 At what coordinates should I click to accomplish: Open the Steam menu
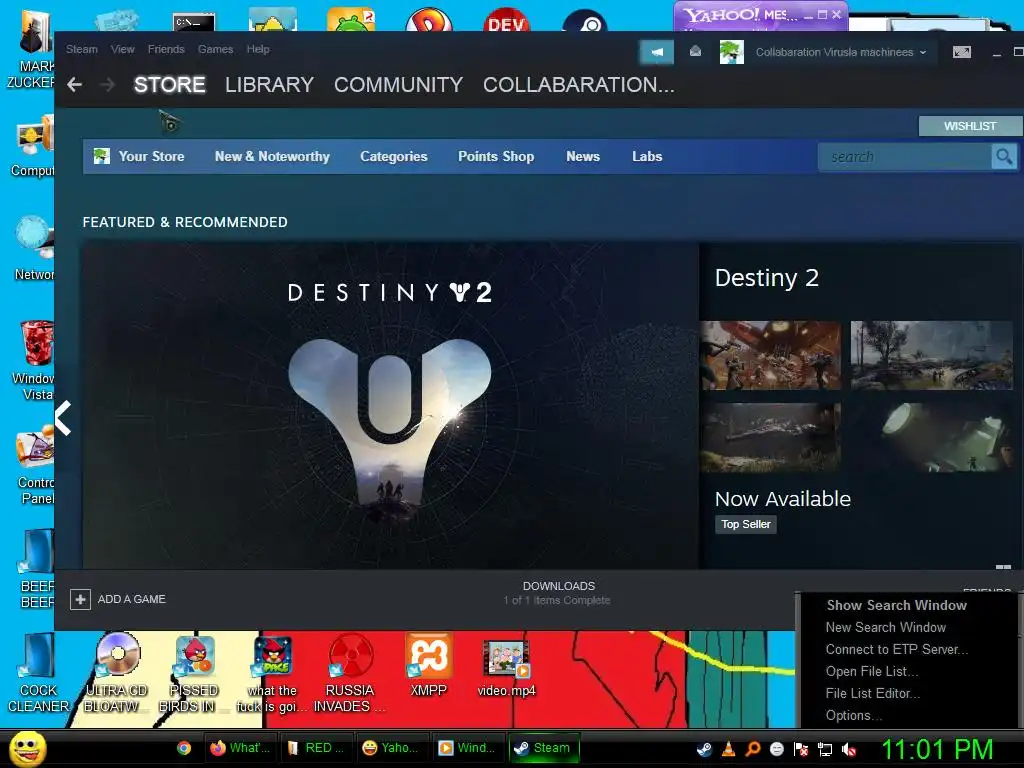tap(82, 49)
